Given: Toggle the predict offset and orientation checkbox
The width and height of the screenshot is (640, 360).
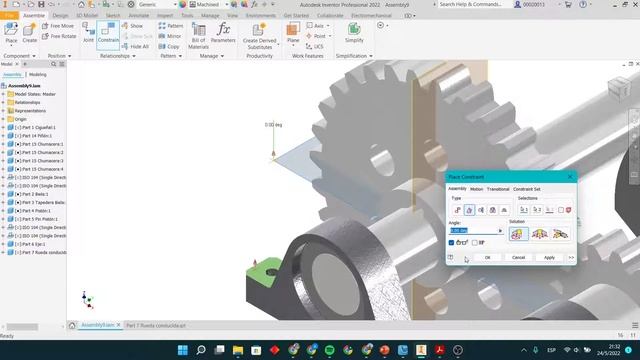Looking at the screenshot, I should 474,242.
